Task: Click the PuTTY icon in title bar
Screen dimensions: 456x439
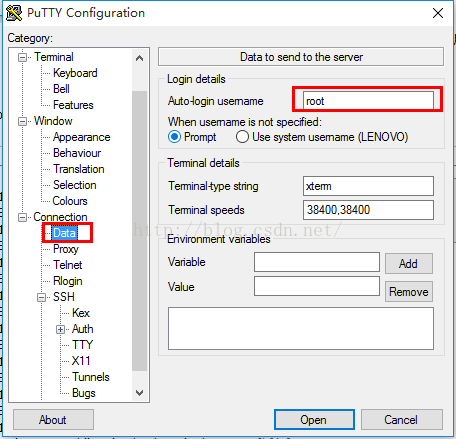Action: [x=14, y=13]
